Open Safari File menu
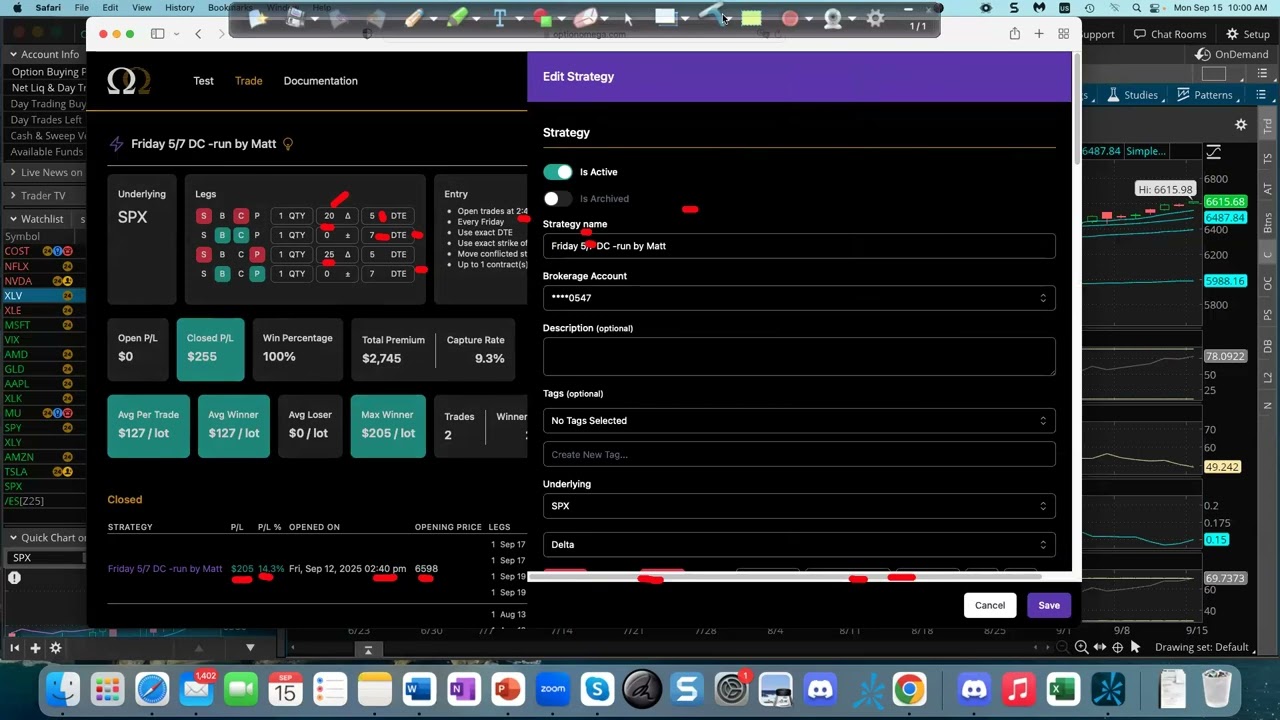 click(x=81, y=7)
